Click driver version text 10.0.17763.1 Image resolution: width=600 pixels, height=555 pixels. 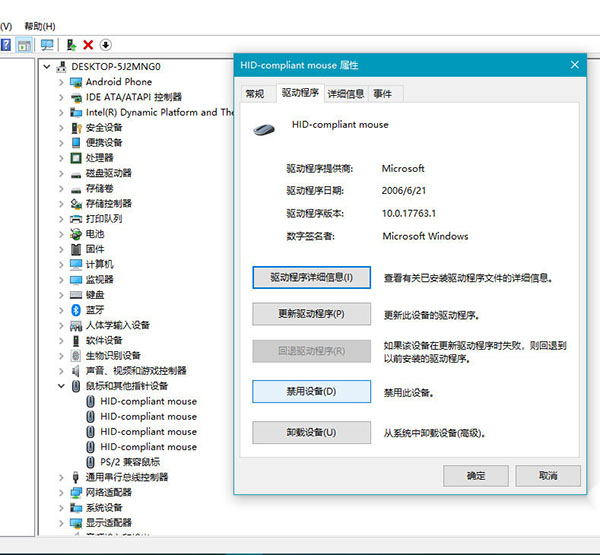click(409, 214)
